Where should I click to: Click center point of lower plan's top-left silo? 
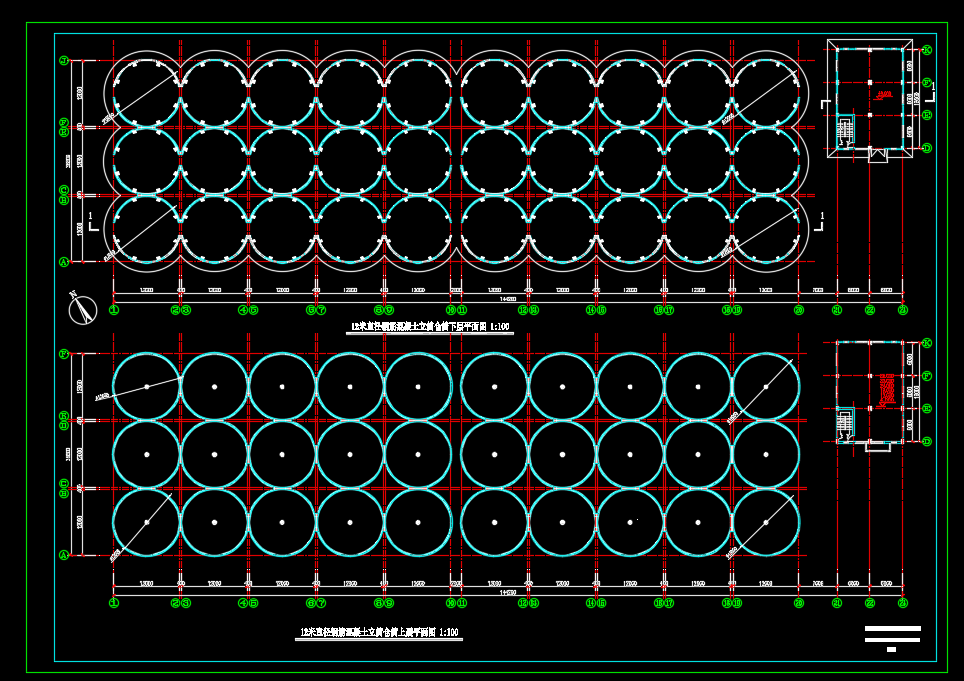click(147, 386)
